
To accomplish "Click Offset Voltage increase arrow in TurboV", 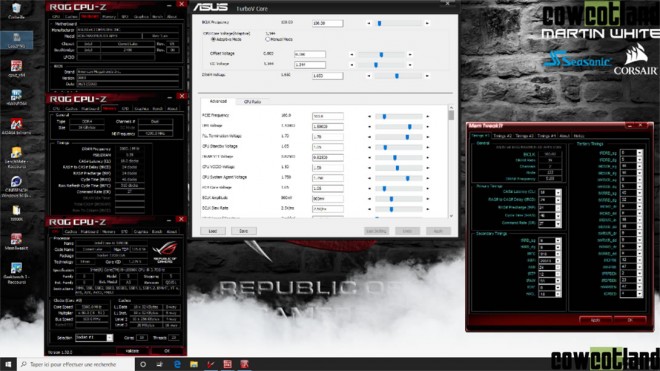I will click(x=410, y=55).
